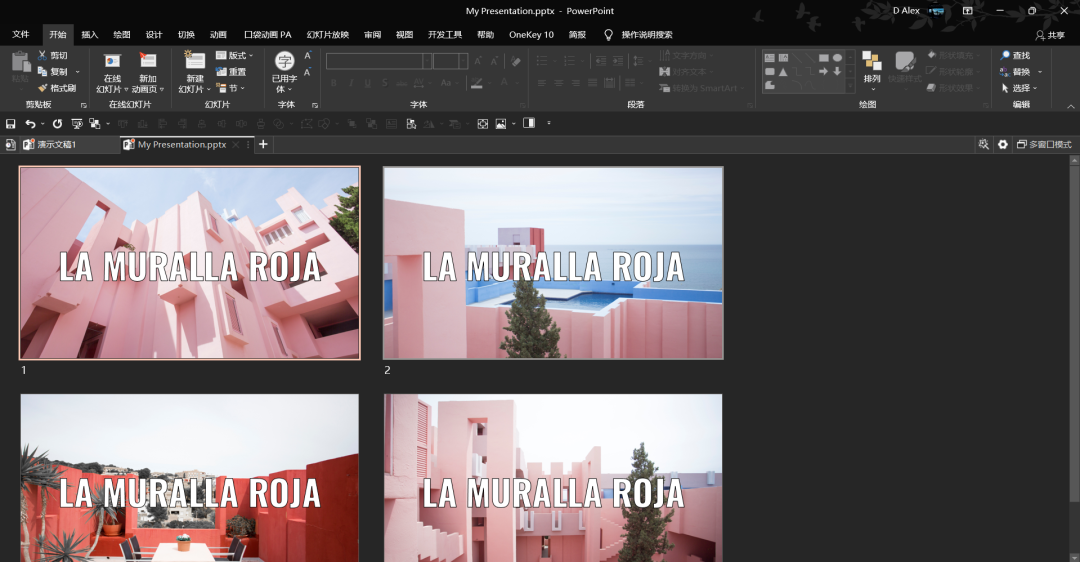The width and height of the screenshot is (1080, 562).
Task: Select the rectangle shape in shapes gallery
Action: click(x=823, y=58)
